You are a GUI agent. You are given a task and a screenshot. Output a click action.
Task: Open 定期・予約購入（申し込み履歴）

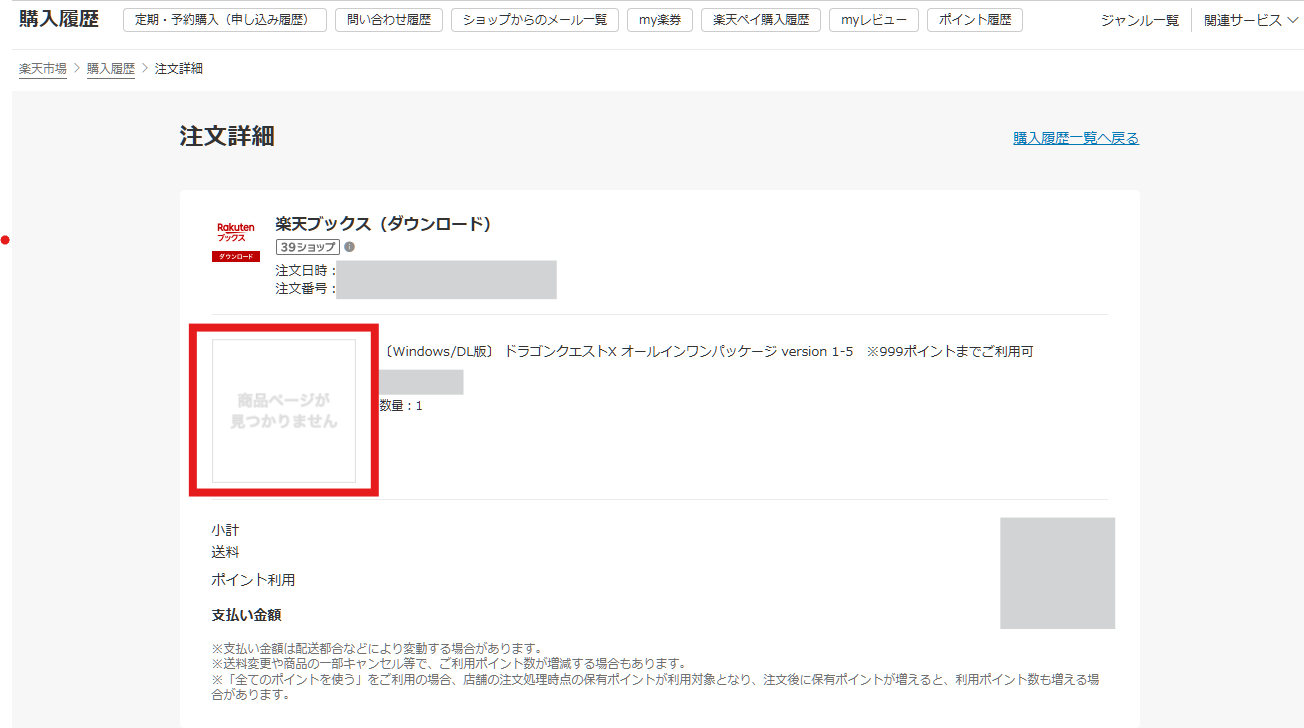click(225, 20)
